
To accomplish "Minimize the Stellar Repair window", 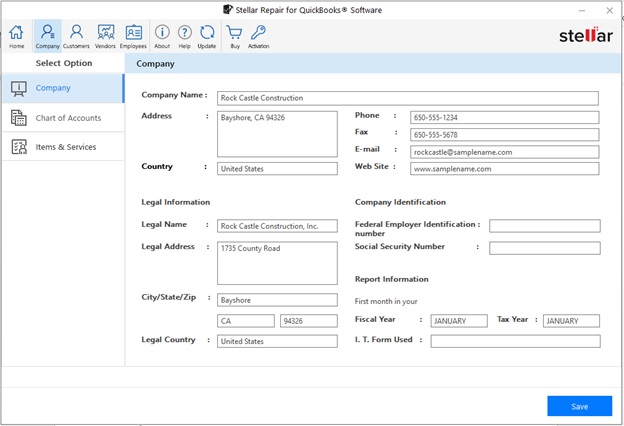I will [x=582, y=10].
